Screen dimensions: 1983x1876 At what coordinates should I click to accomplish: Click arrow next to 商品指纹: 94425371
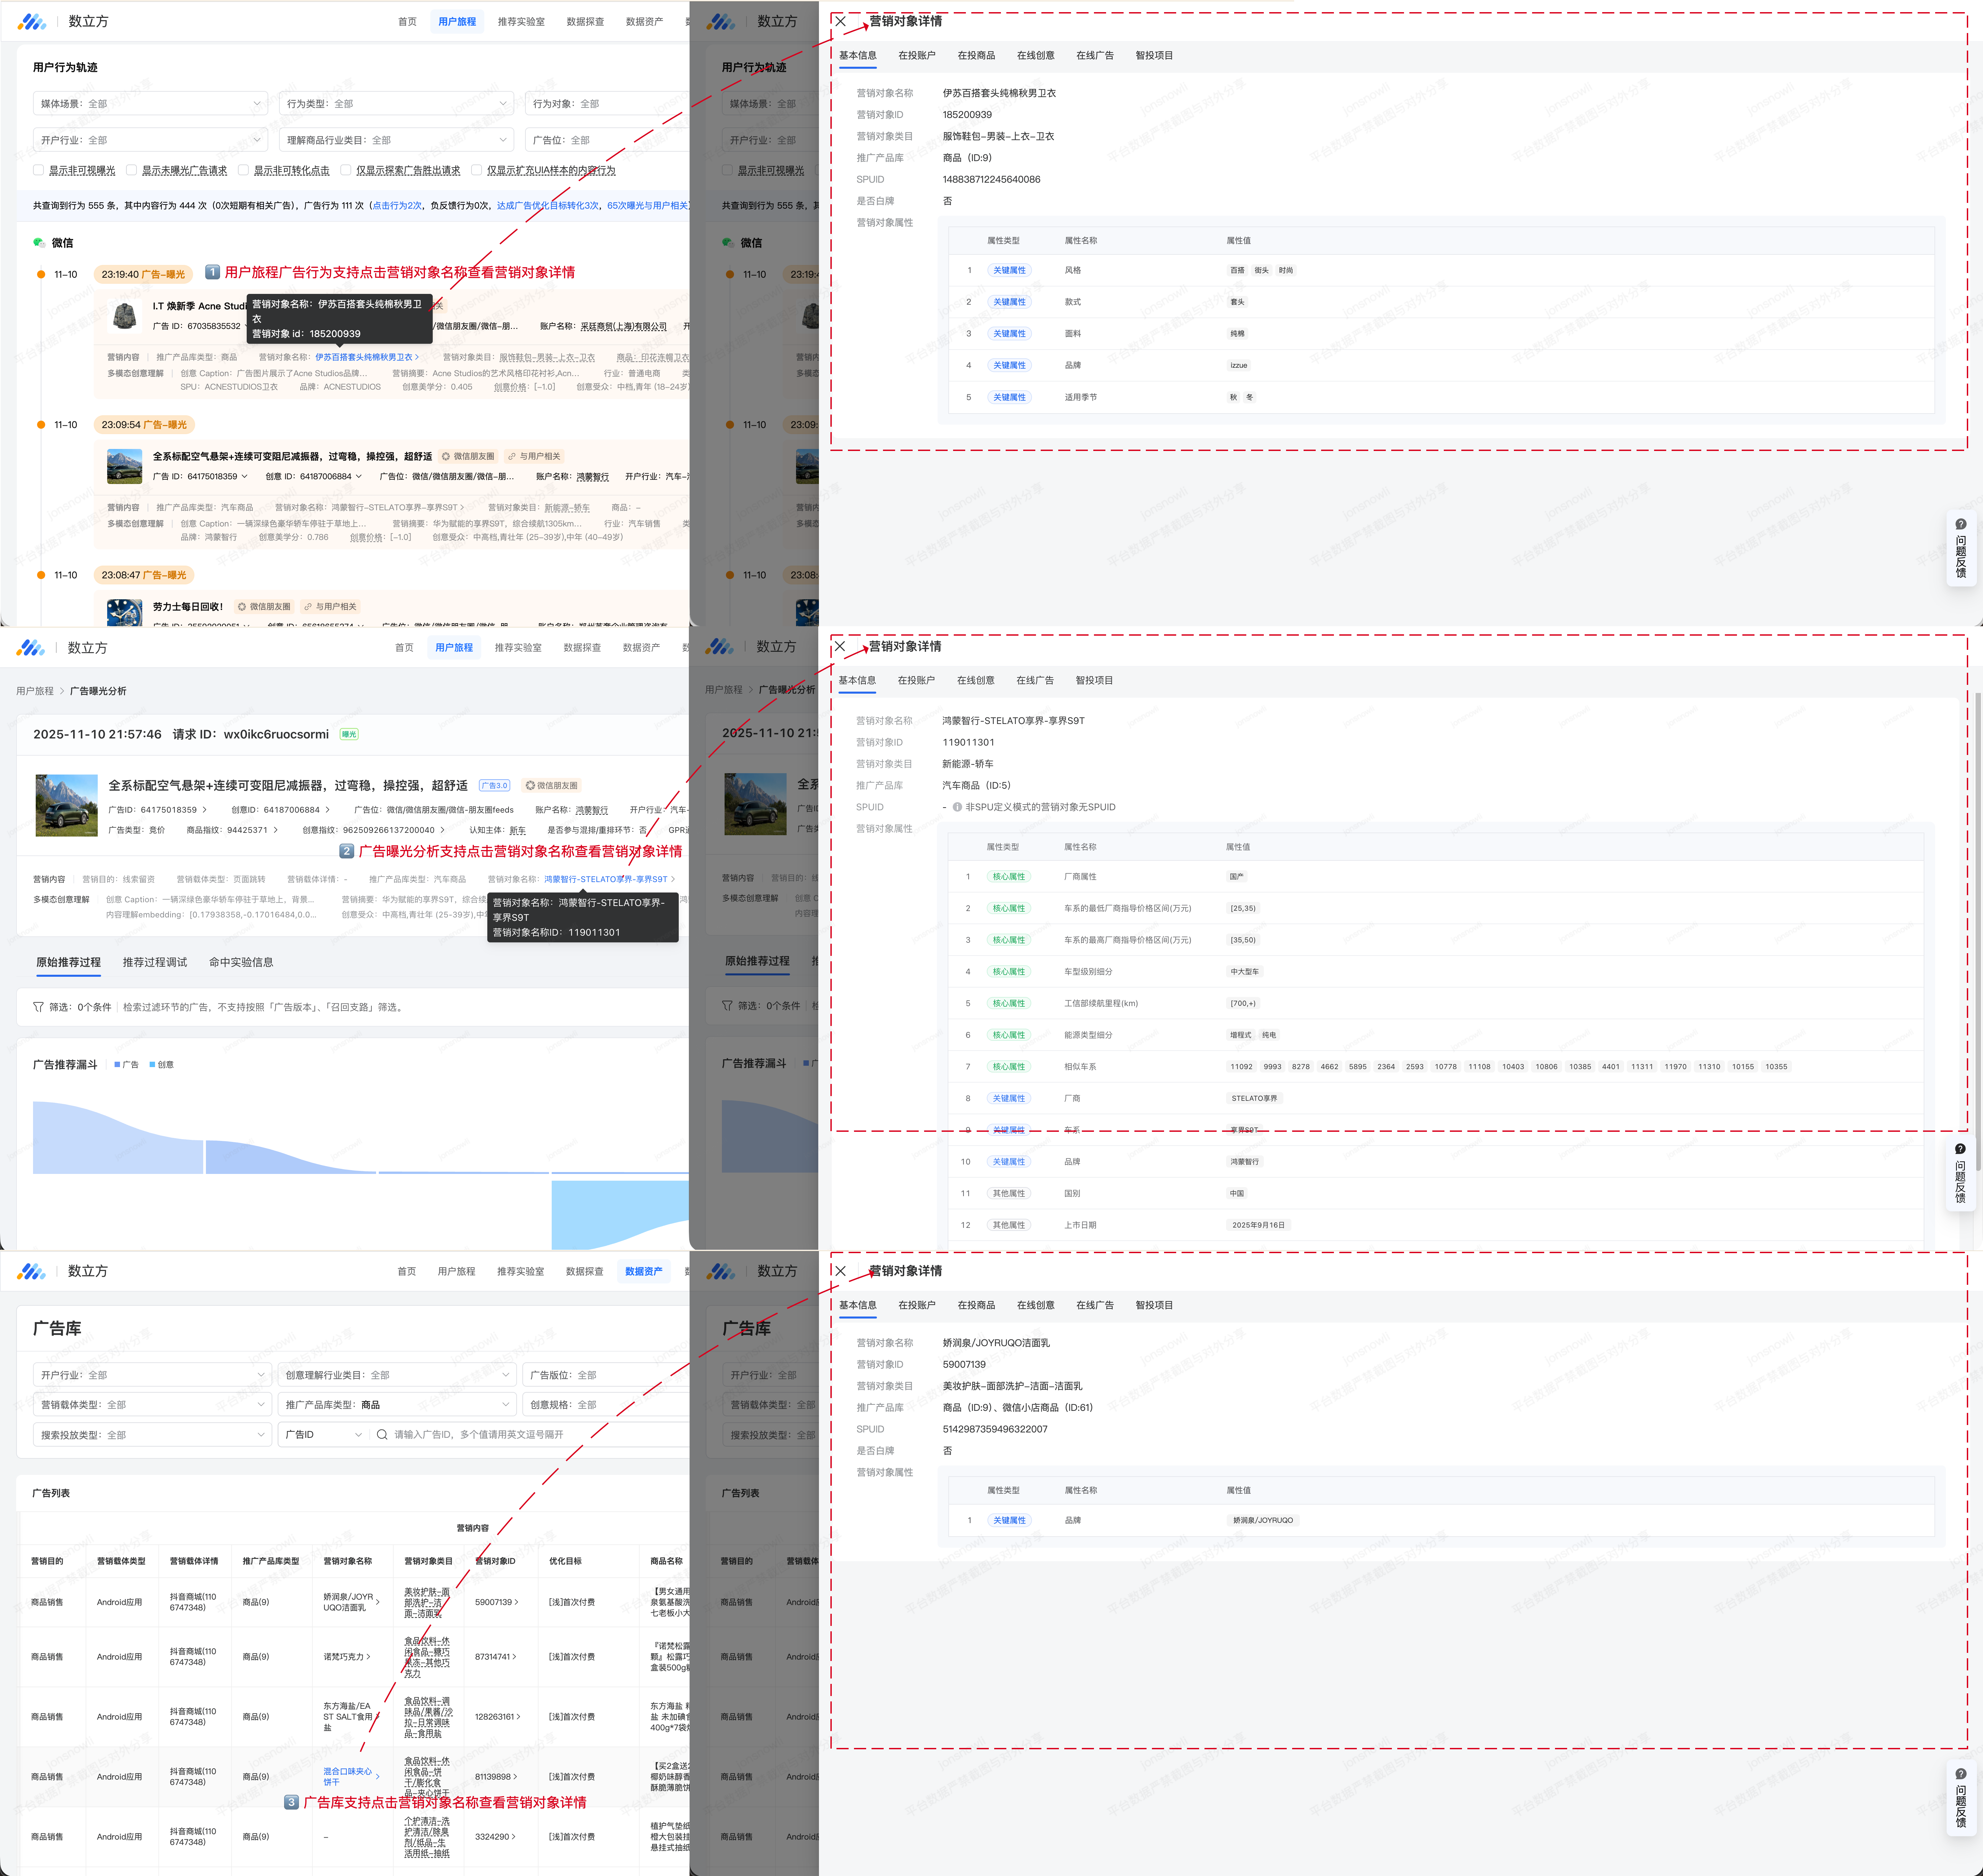click(276, 830)
